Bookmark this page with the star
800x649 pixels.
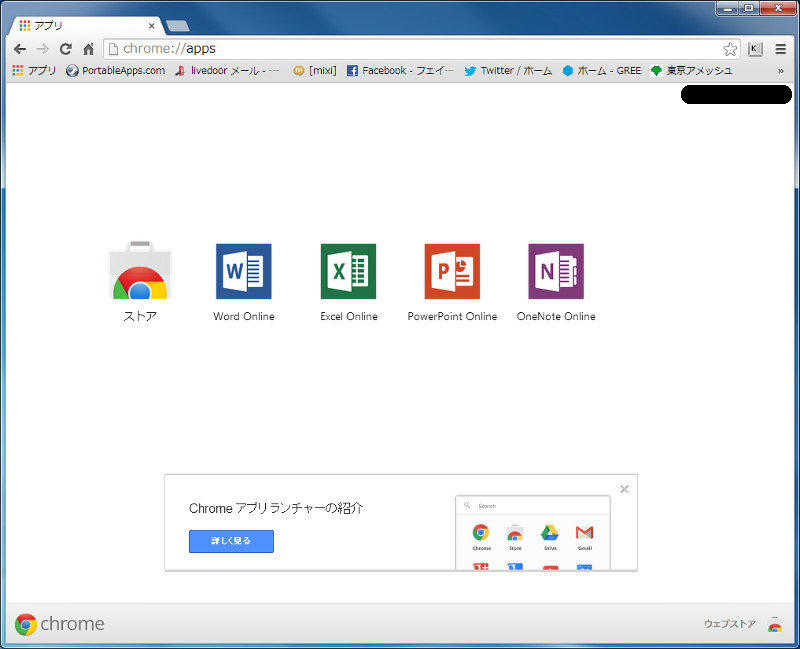[730, 49]
